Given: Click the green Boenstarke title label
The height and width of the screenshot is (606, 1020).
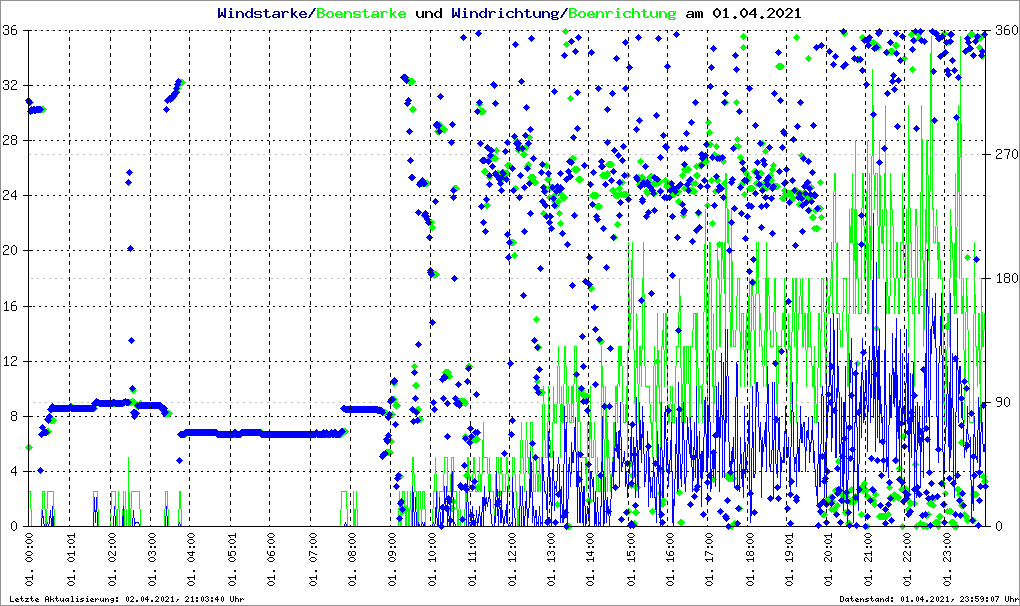Looking at the screenshot, I should (x=361, y=14).
